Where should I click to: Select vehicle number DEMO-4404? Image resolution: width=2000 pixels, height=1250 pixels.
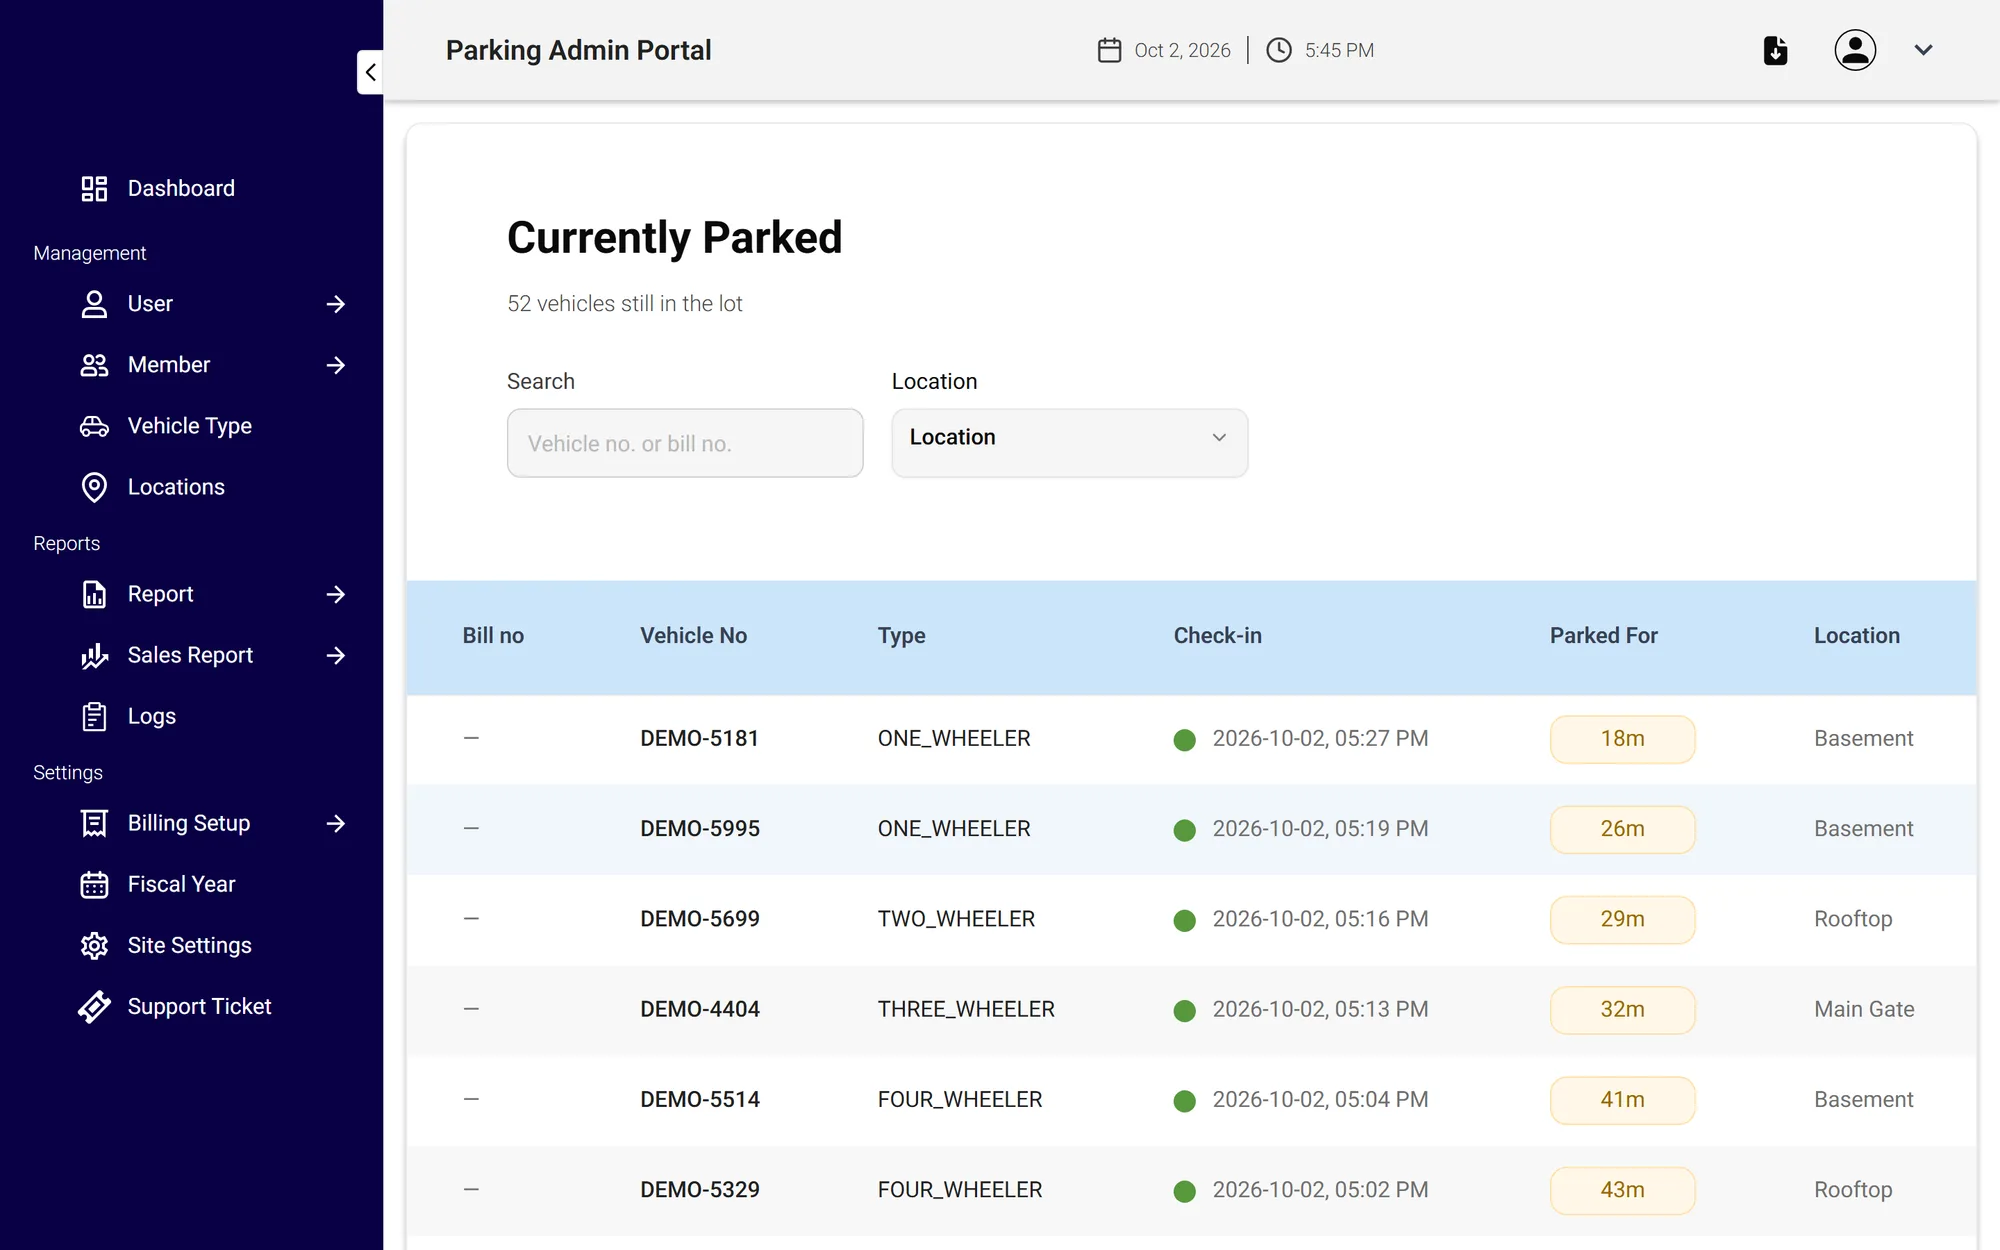coord(700,1010)
